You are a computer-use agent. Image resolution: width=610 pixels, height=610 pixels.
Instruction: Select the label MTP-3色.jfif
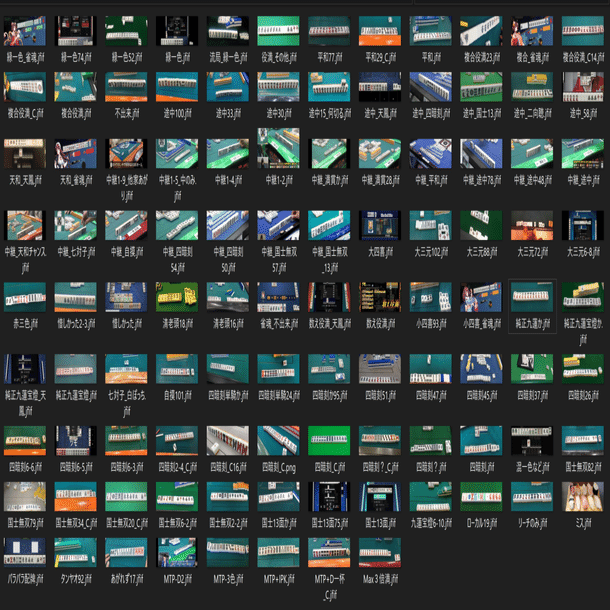click(228, 579)
